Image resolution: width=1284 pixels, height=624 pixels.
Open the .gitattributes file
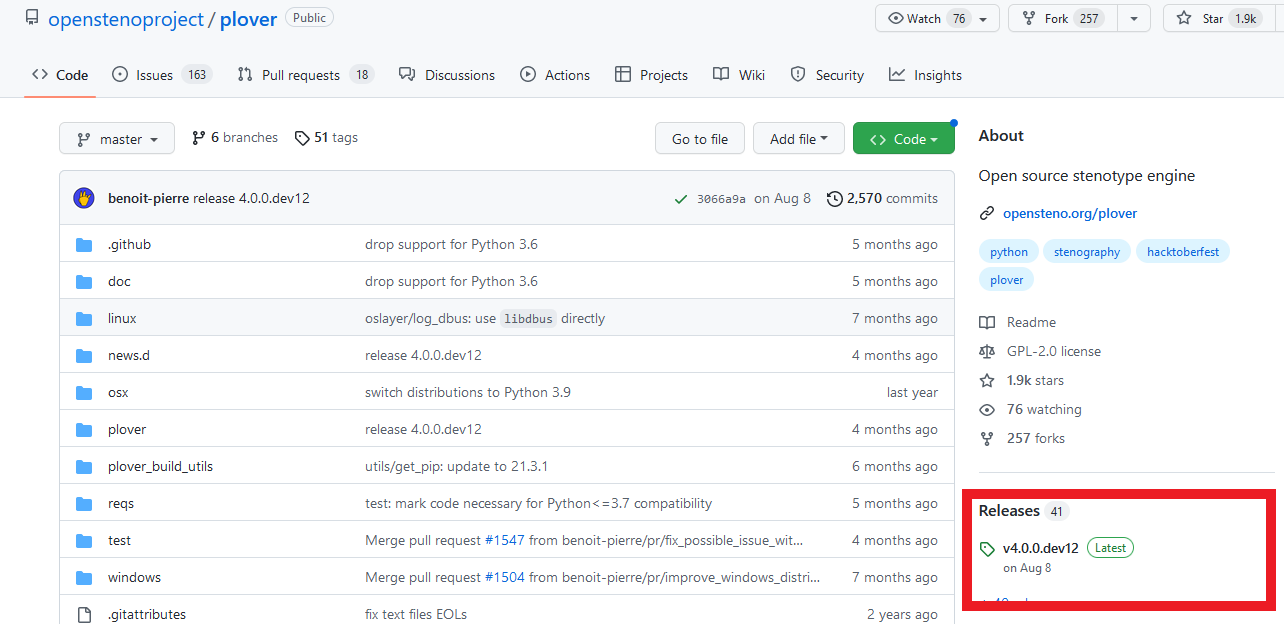pos(147,614)
